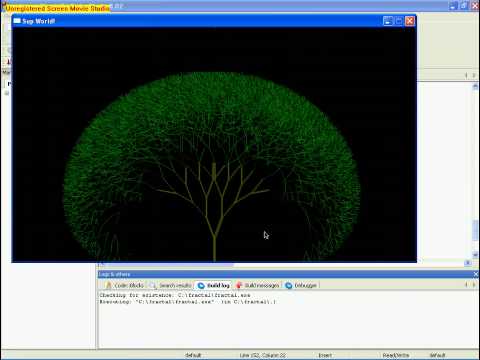
Task: Click the editor vertical scrollbar up arrow
Action: click(475, 86)
